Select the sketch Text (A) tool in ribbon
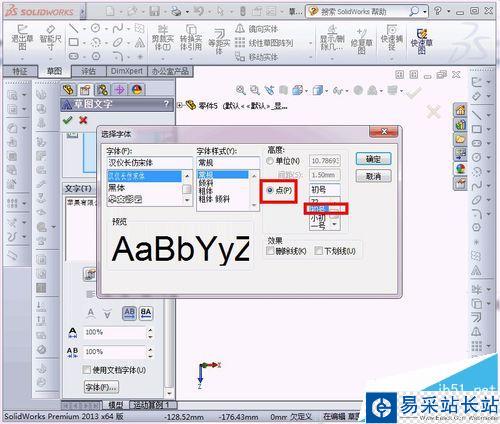This screenshot has width=500, height=424. pos(140,42)
